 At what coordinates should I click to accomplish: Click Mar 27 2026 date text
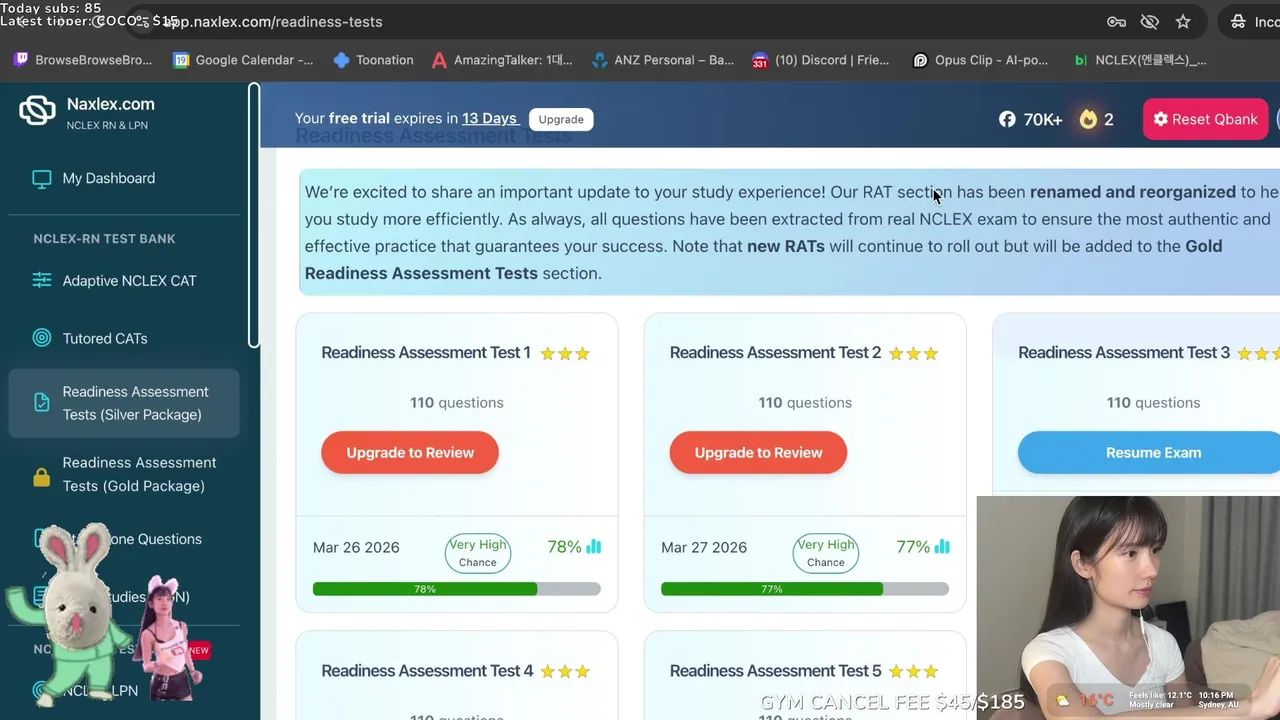pyautogui.click(x=704, y=547)
